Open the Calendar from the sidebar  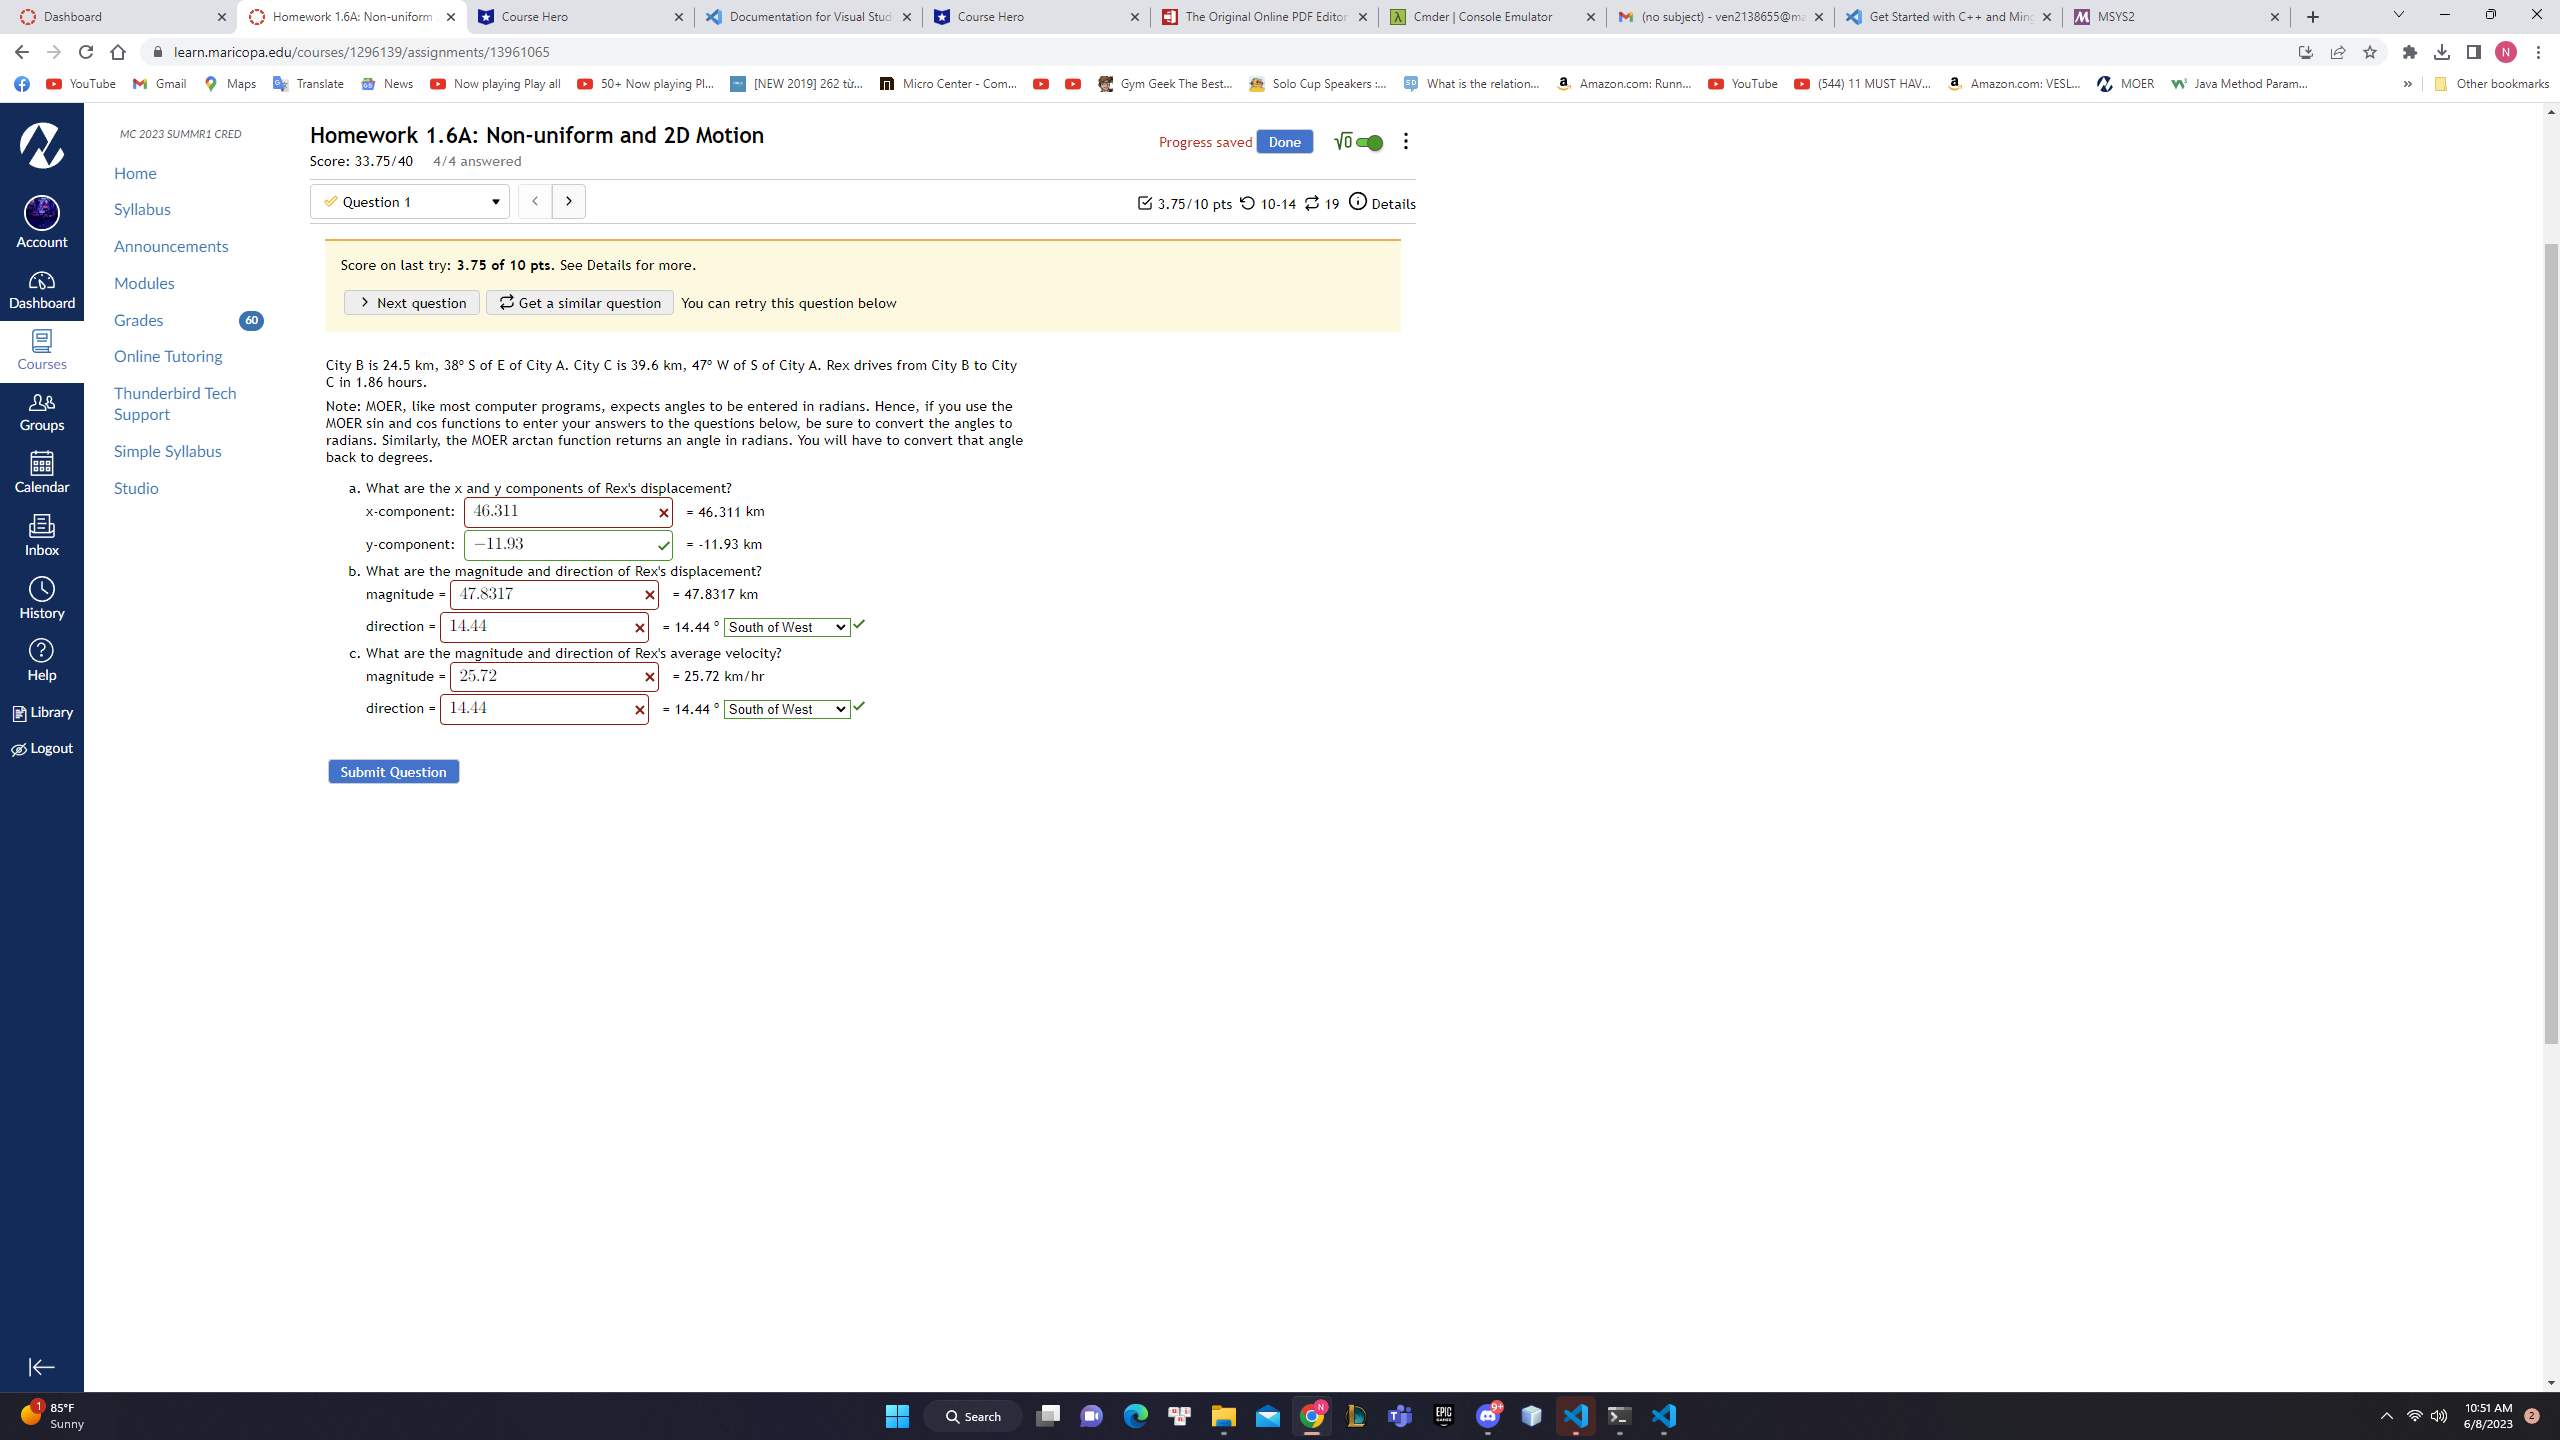(x=41, y=470)
